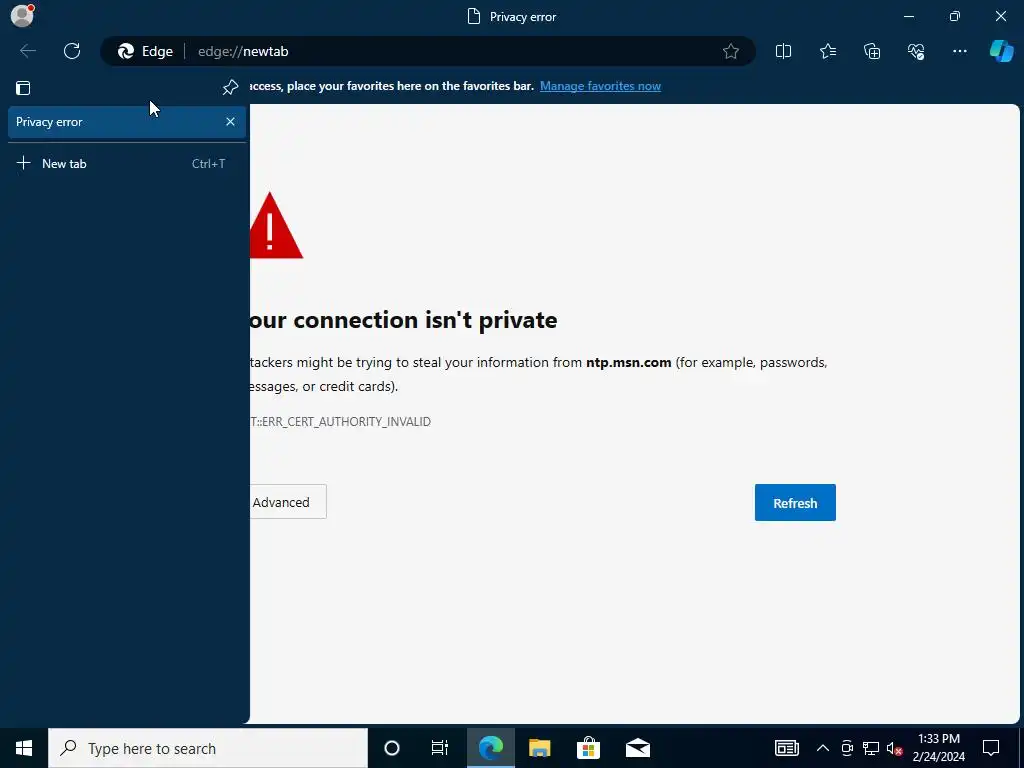Click the red warning triangle icon
This screenshot has height=768, width=1024.
tap(276, 226)
